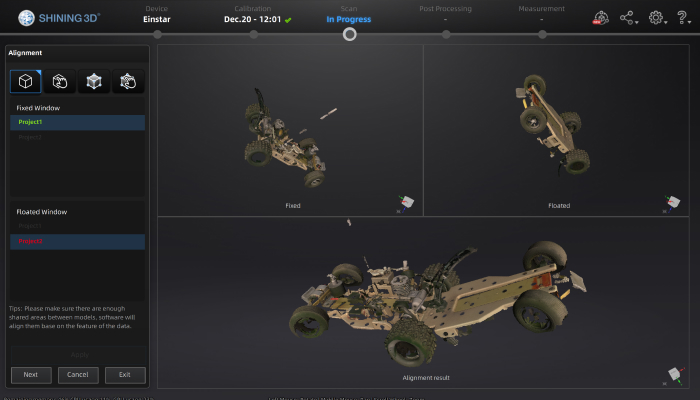Click the Cancel button
Image resolution: width=700 pixels, height=400 pixels.
coord(78,375)
